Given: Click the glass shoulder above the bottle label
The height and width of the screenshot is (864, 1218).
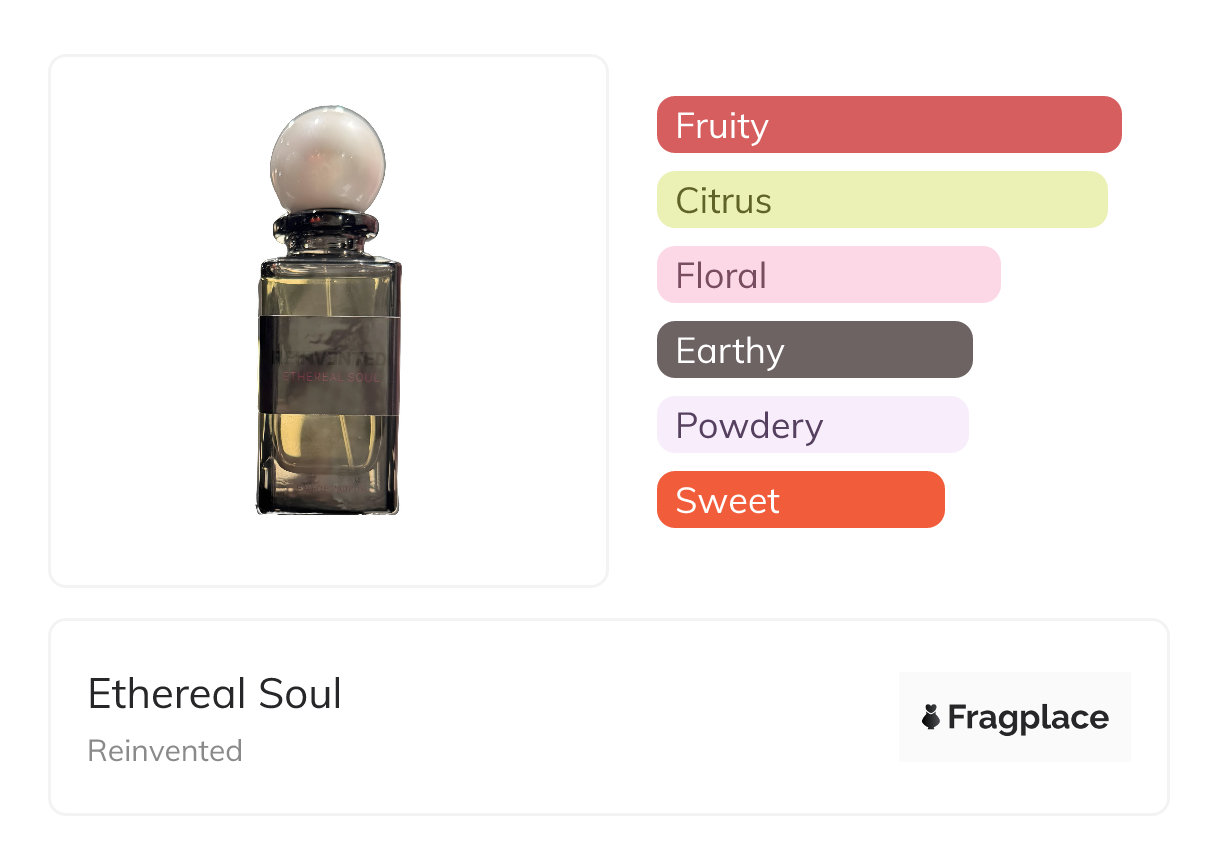Looking at the screenshot, I should [x=329, y=288].
